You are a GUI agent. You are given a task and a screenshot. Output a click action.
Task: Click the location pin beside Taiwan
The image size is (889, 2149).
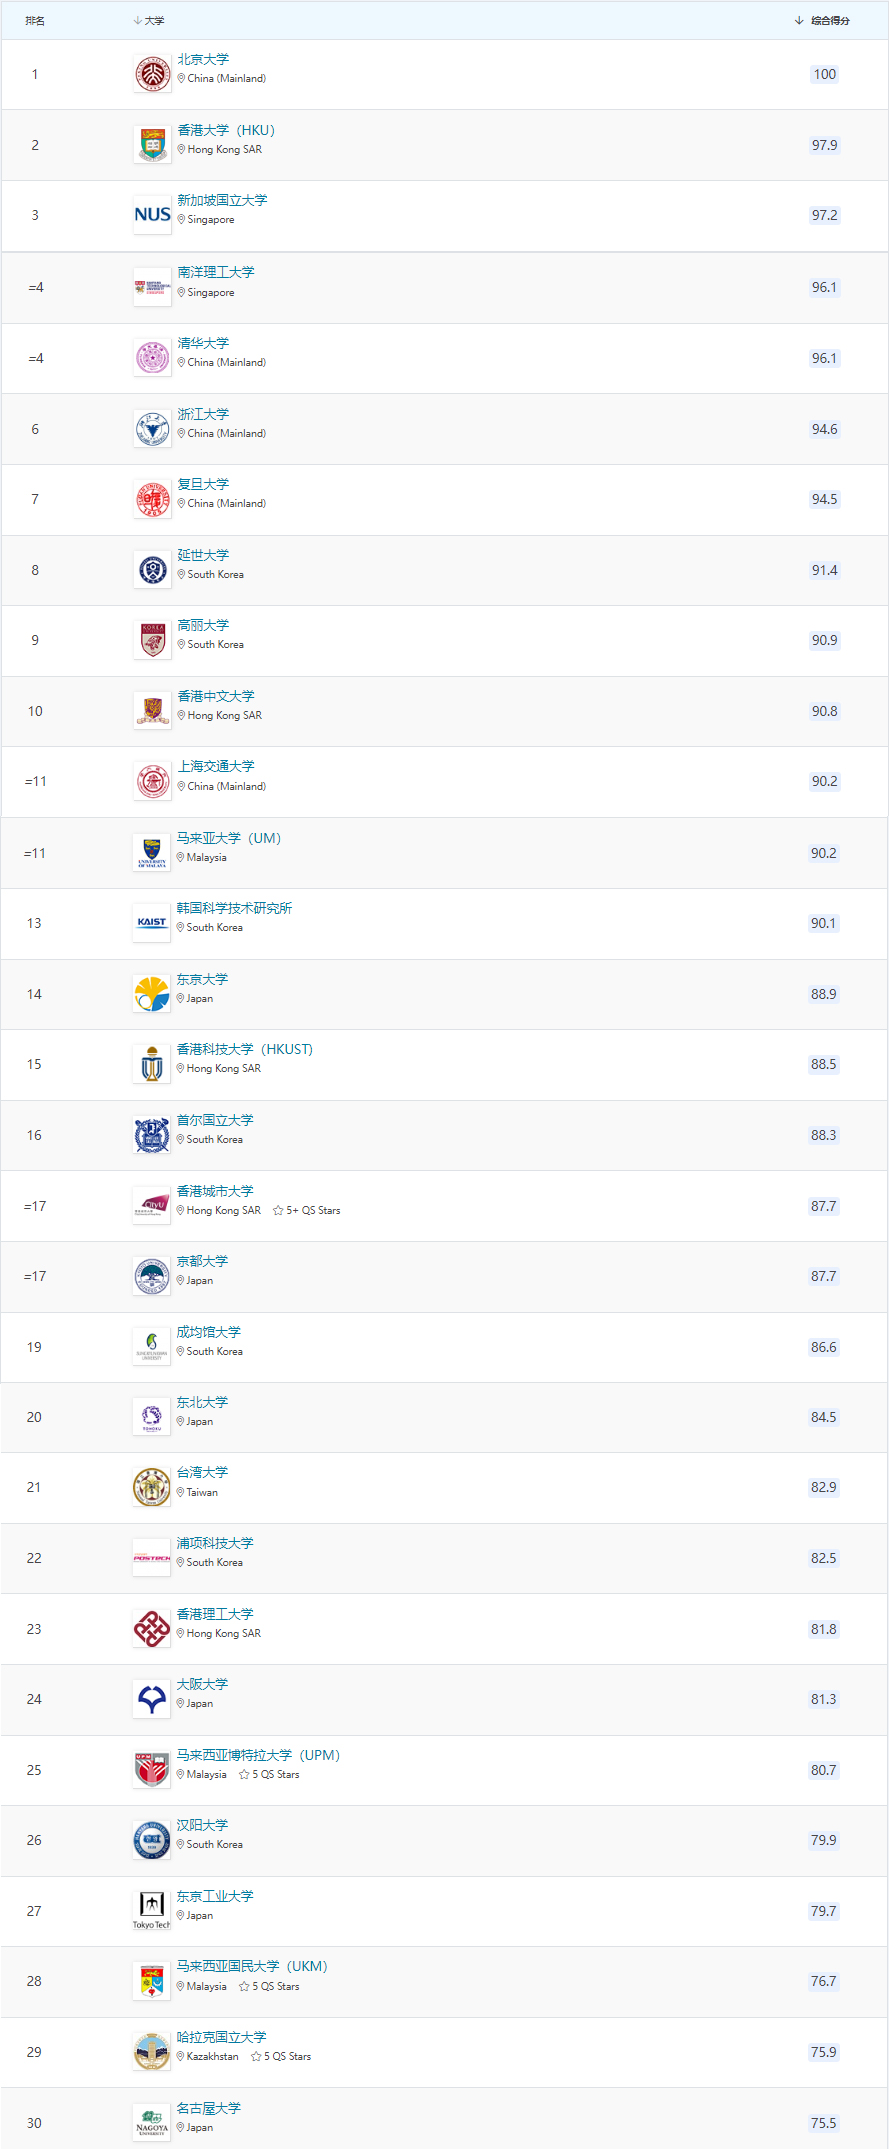[181, 1492]
